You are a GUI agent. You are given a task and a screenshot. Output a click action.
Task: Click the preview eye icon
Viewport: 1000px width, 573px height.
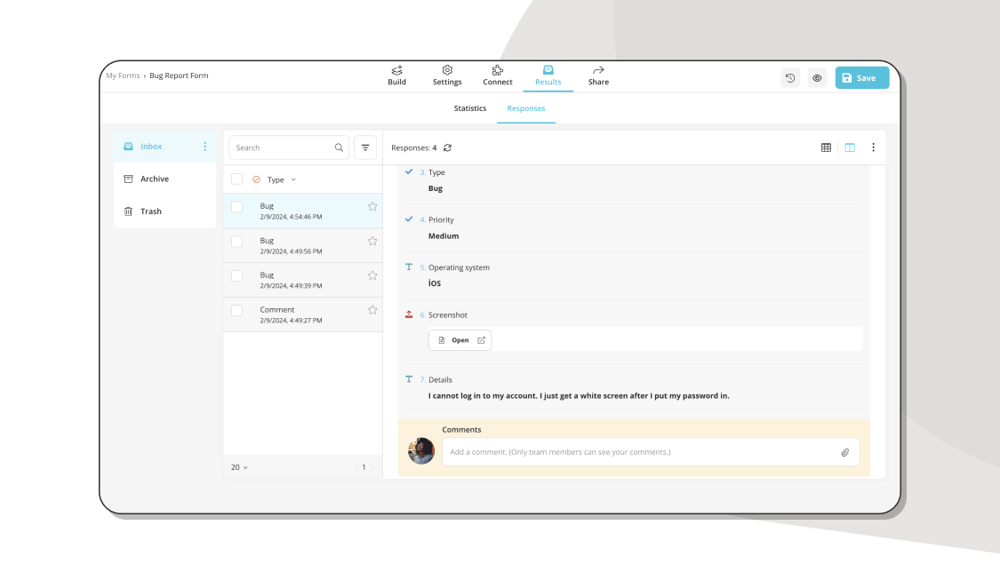(x=817, y=78)
